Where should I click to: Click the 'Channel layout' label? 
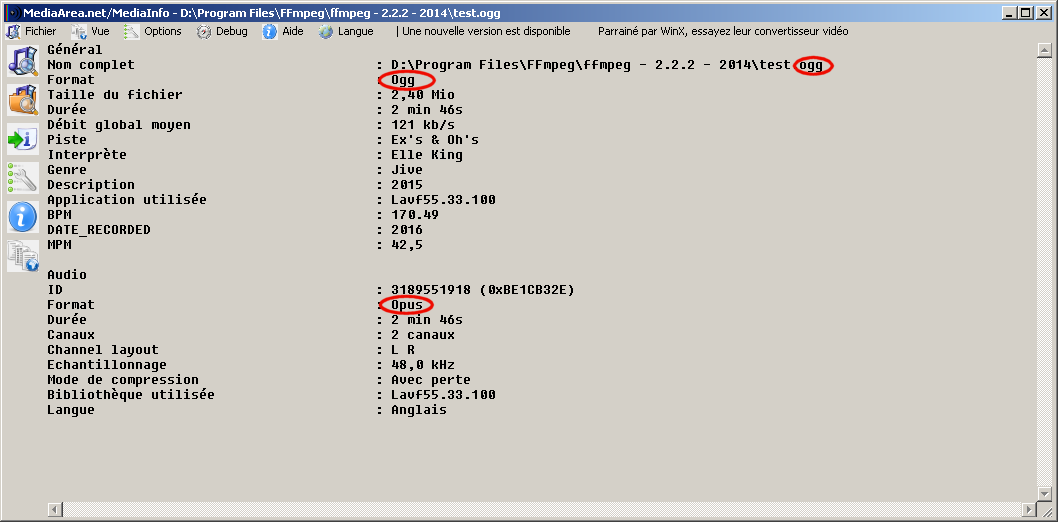[103, 350]
